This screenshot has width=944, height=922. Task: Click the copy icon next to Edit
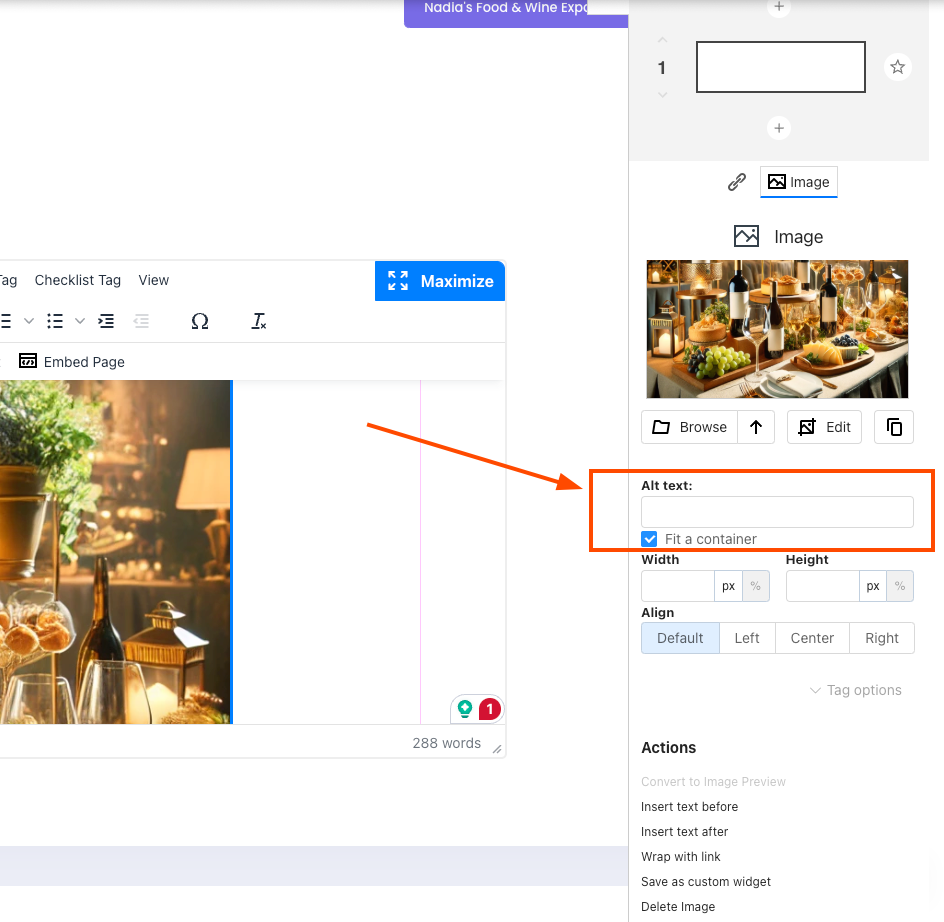[894, 427]
